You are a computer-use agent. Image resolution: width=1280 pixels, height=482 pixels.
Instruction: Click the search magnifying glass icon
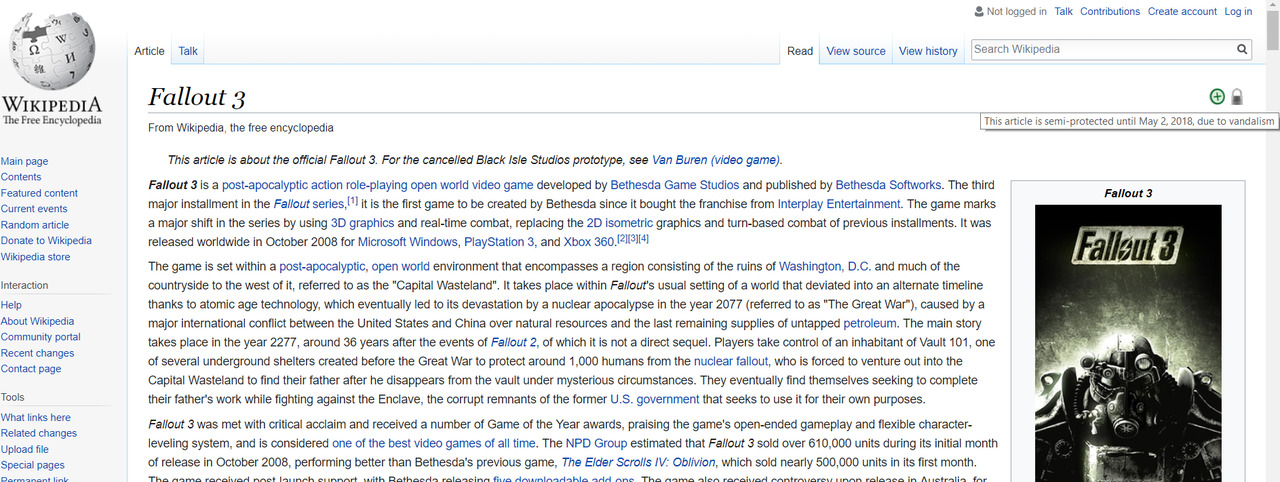(x=1242, y=49)
